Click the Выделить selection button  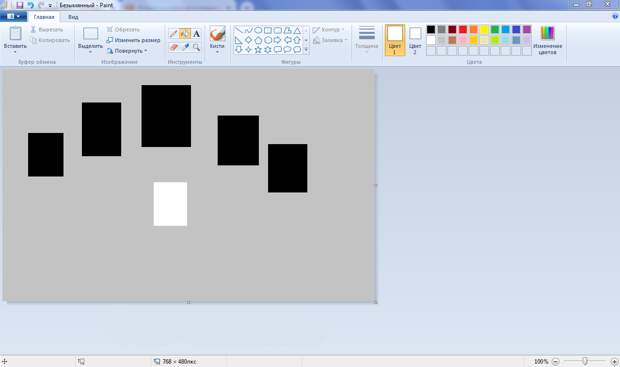(x=90, y=37)
